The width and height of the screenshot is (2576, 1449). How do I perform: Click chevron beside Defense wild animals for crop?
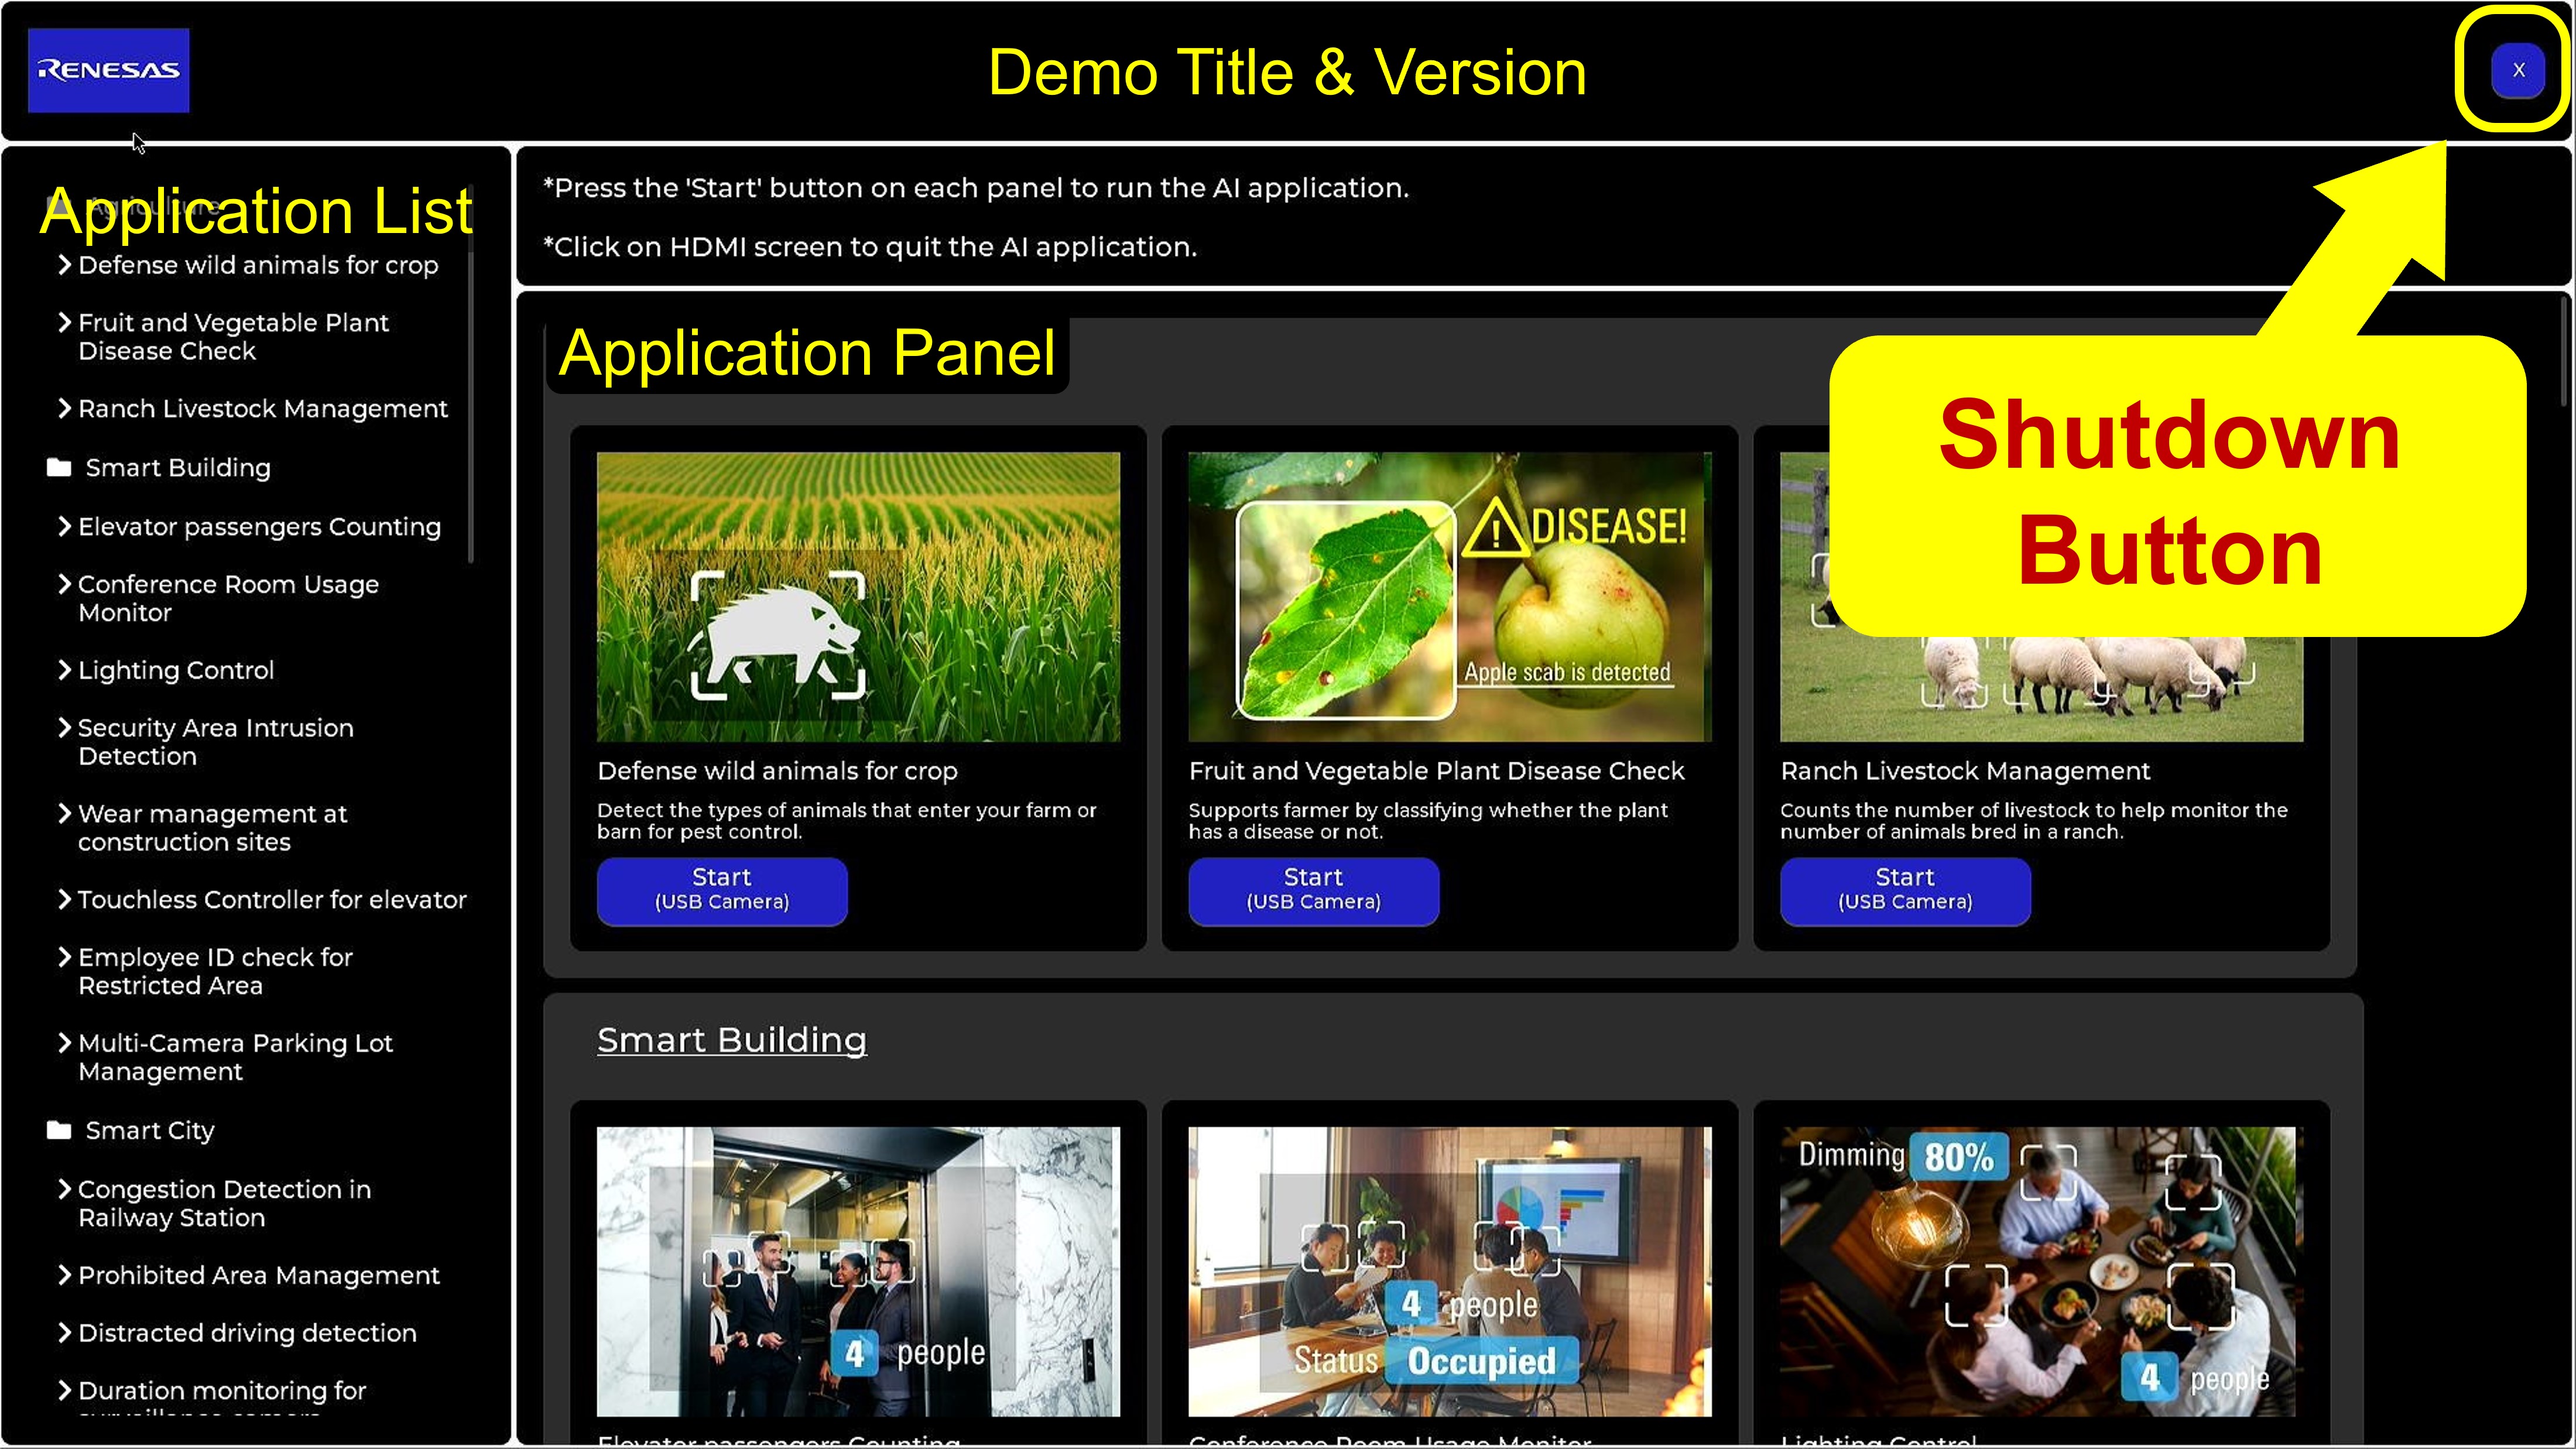(x=65, y=264)
